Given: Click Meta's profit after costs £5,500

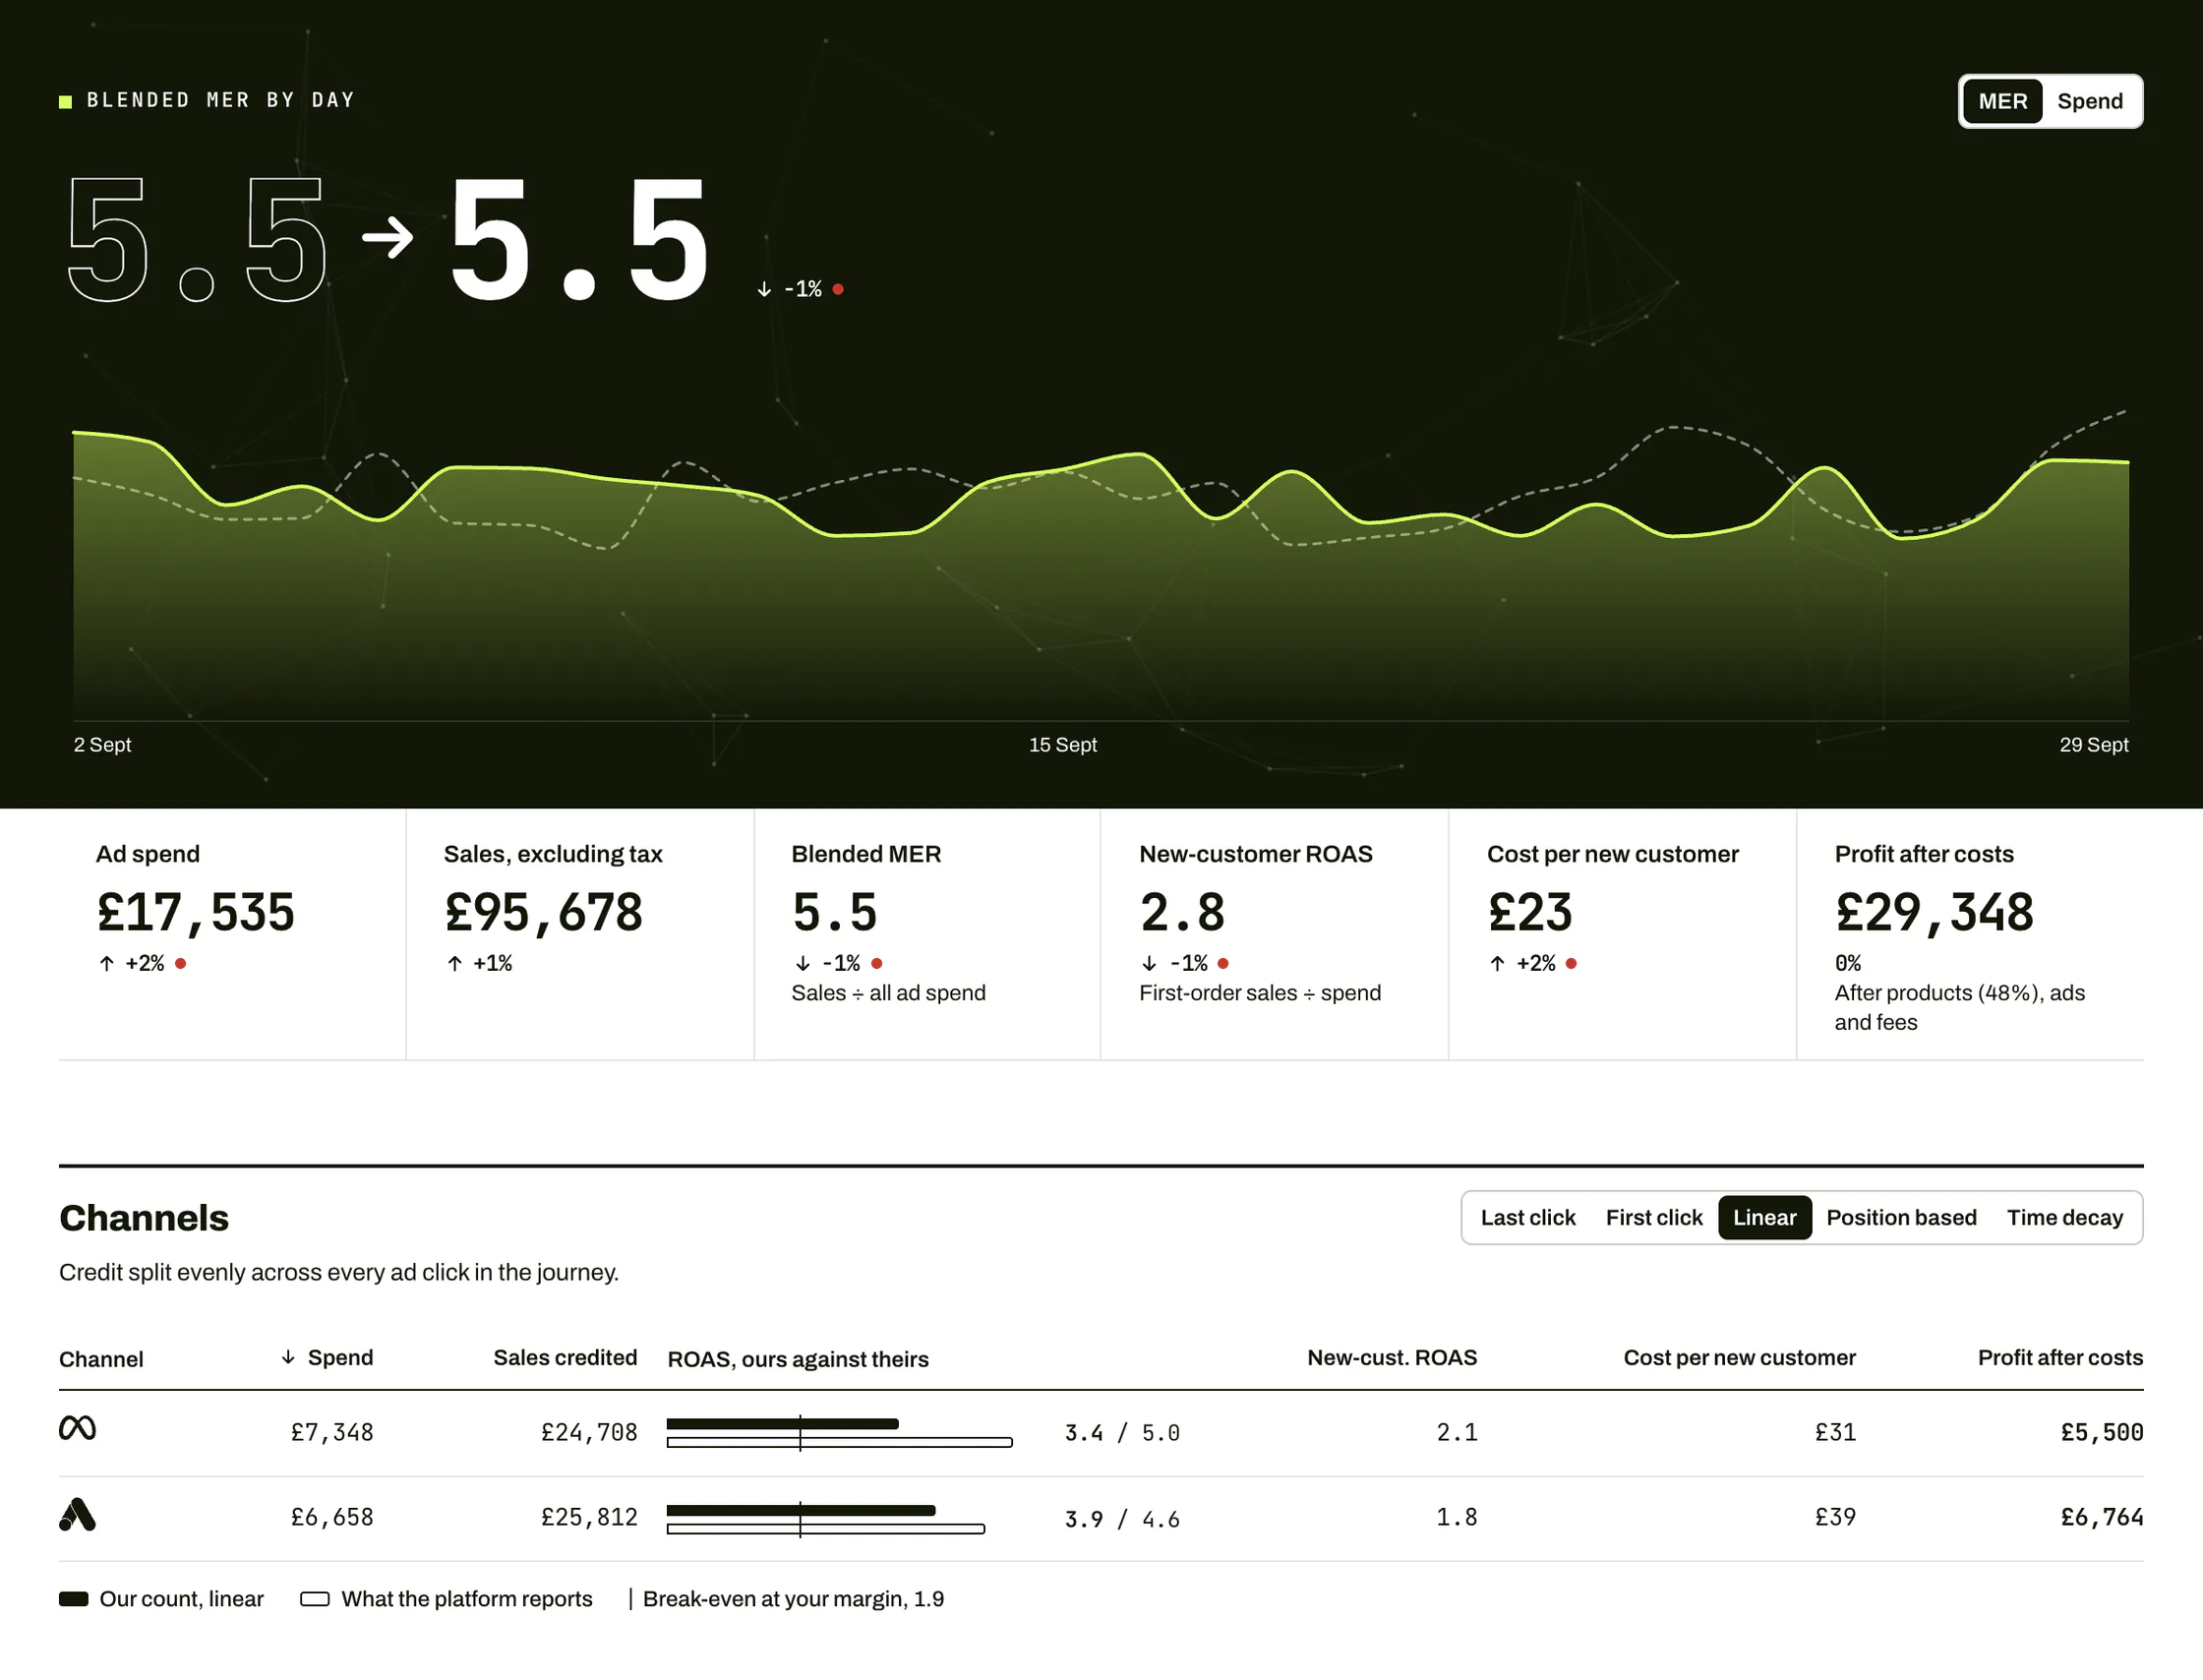Looking at the screenshot, I should (2102, 1432).
